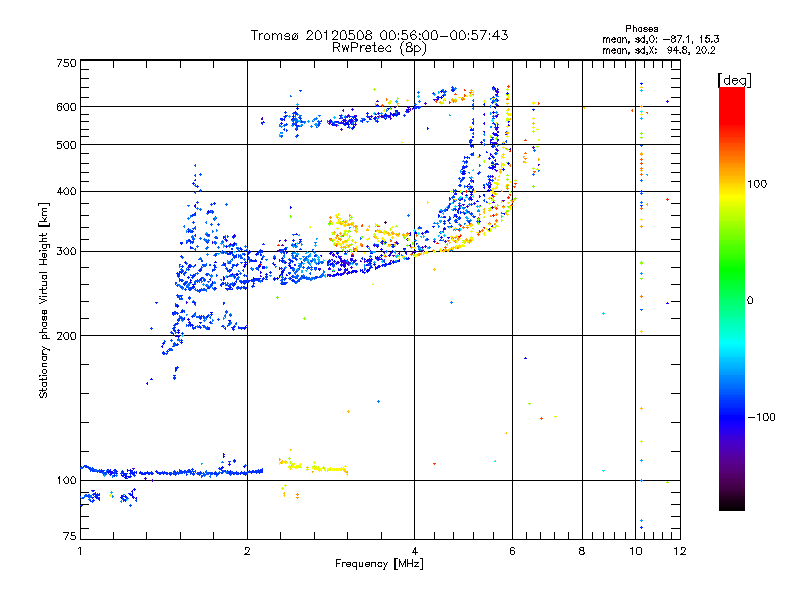Click the '6' x-axis tick label

512,551
